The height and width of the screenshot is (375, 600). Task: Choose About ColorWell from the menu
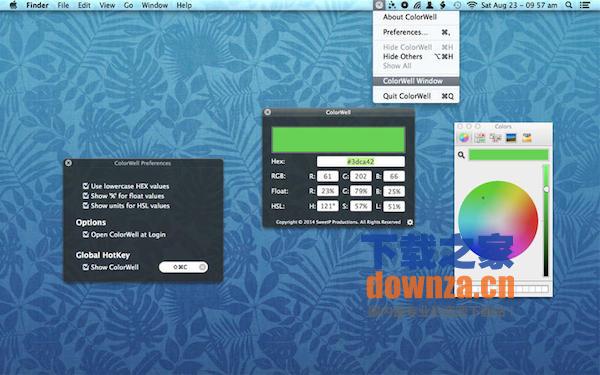tap(416, 17)
